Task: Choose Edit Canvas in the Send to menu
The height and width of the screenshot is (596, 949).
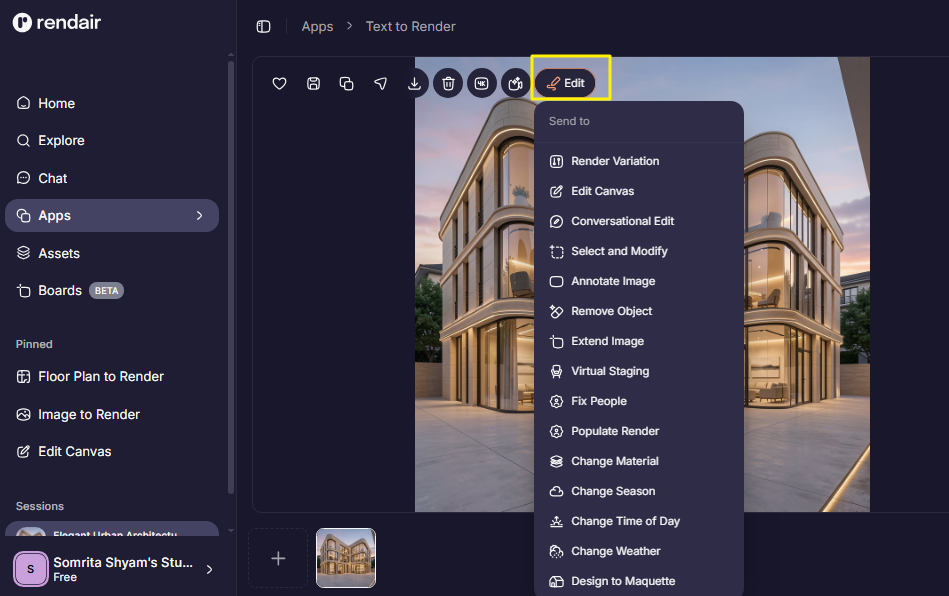Action: [x=639, y=191]
